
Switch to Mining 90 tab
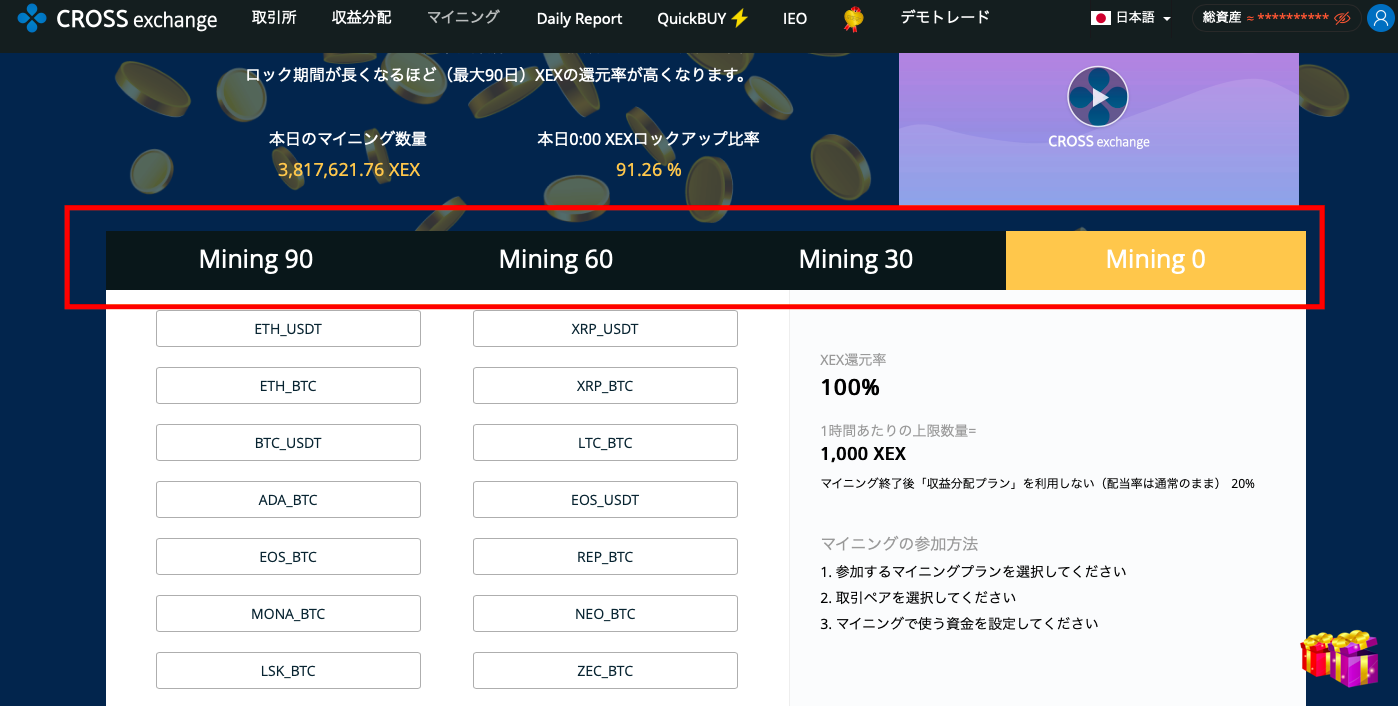(x=256, y=260)
